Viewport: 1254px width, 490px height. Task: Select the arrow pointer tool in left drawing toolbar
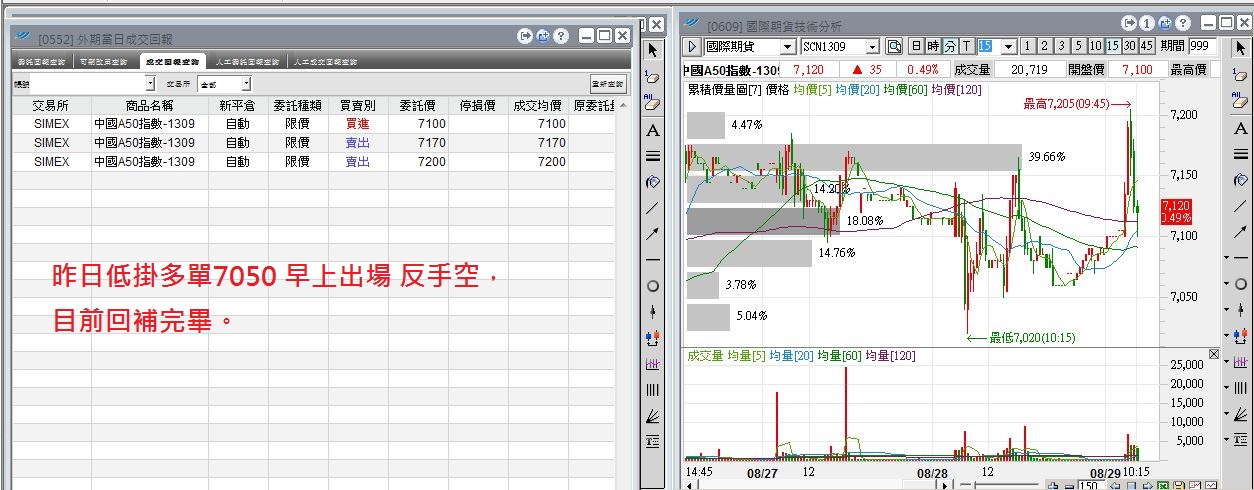click(653, 49)
